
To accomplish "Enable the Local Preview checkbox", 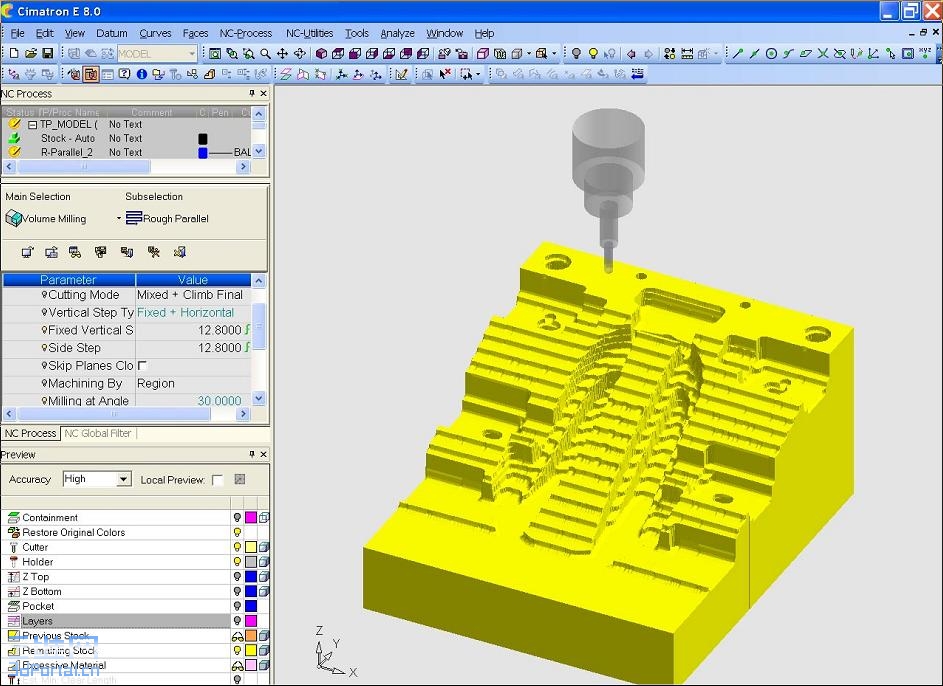I will [218, 480].
